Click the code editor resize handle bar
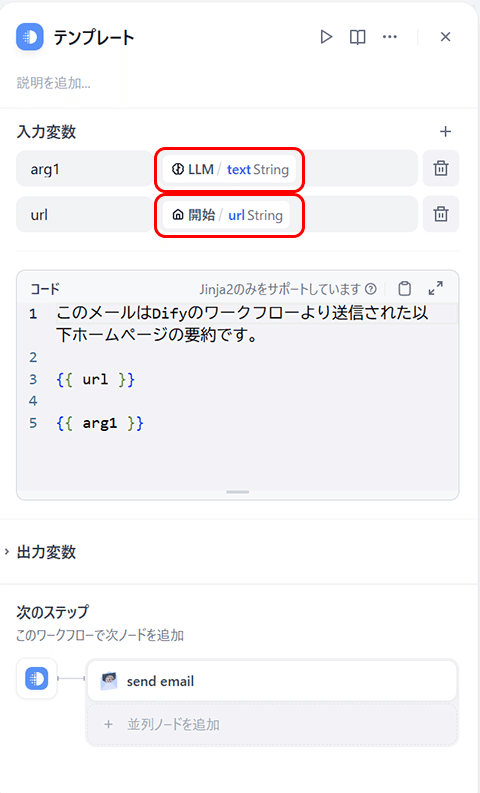The width and height of the screenshot is (480, 793). (237, 492)
